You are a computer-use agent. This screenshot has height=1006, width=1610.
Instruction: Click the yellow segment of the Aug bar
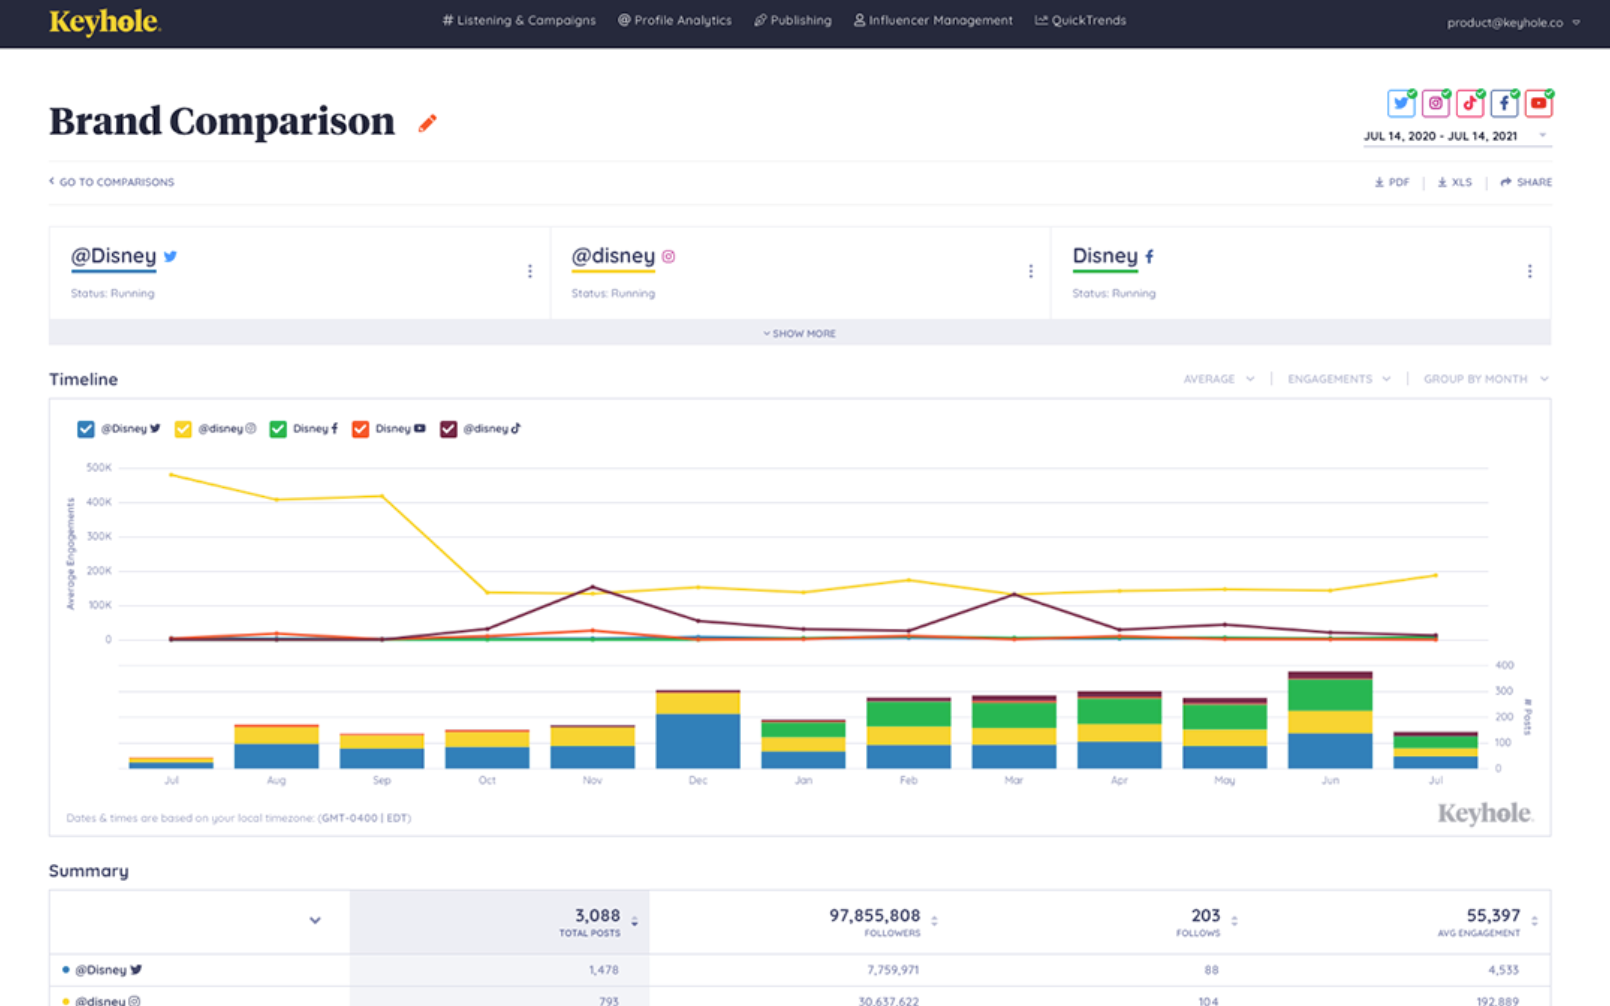point(276,735)
